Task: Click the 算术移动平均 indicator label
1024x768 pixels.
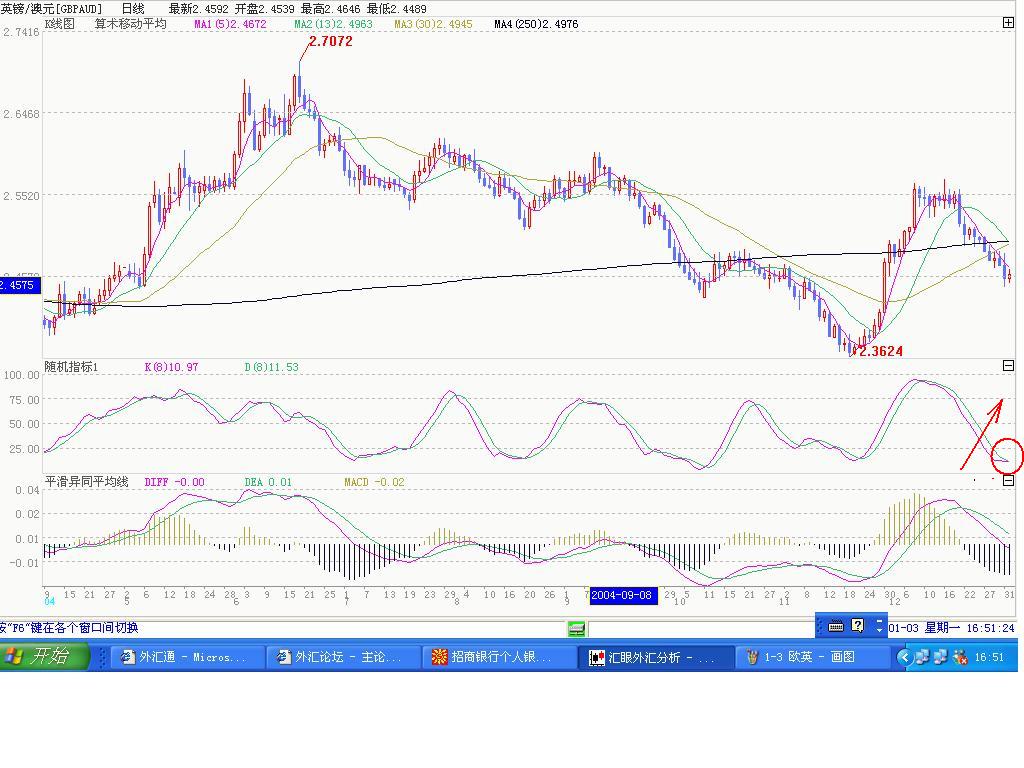Action: (131, 24)
